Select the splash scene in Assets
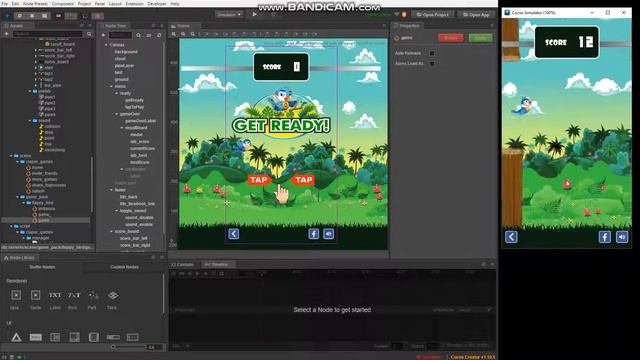 [x=39, y=191]
